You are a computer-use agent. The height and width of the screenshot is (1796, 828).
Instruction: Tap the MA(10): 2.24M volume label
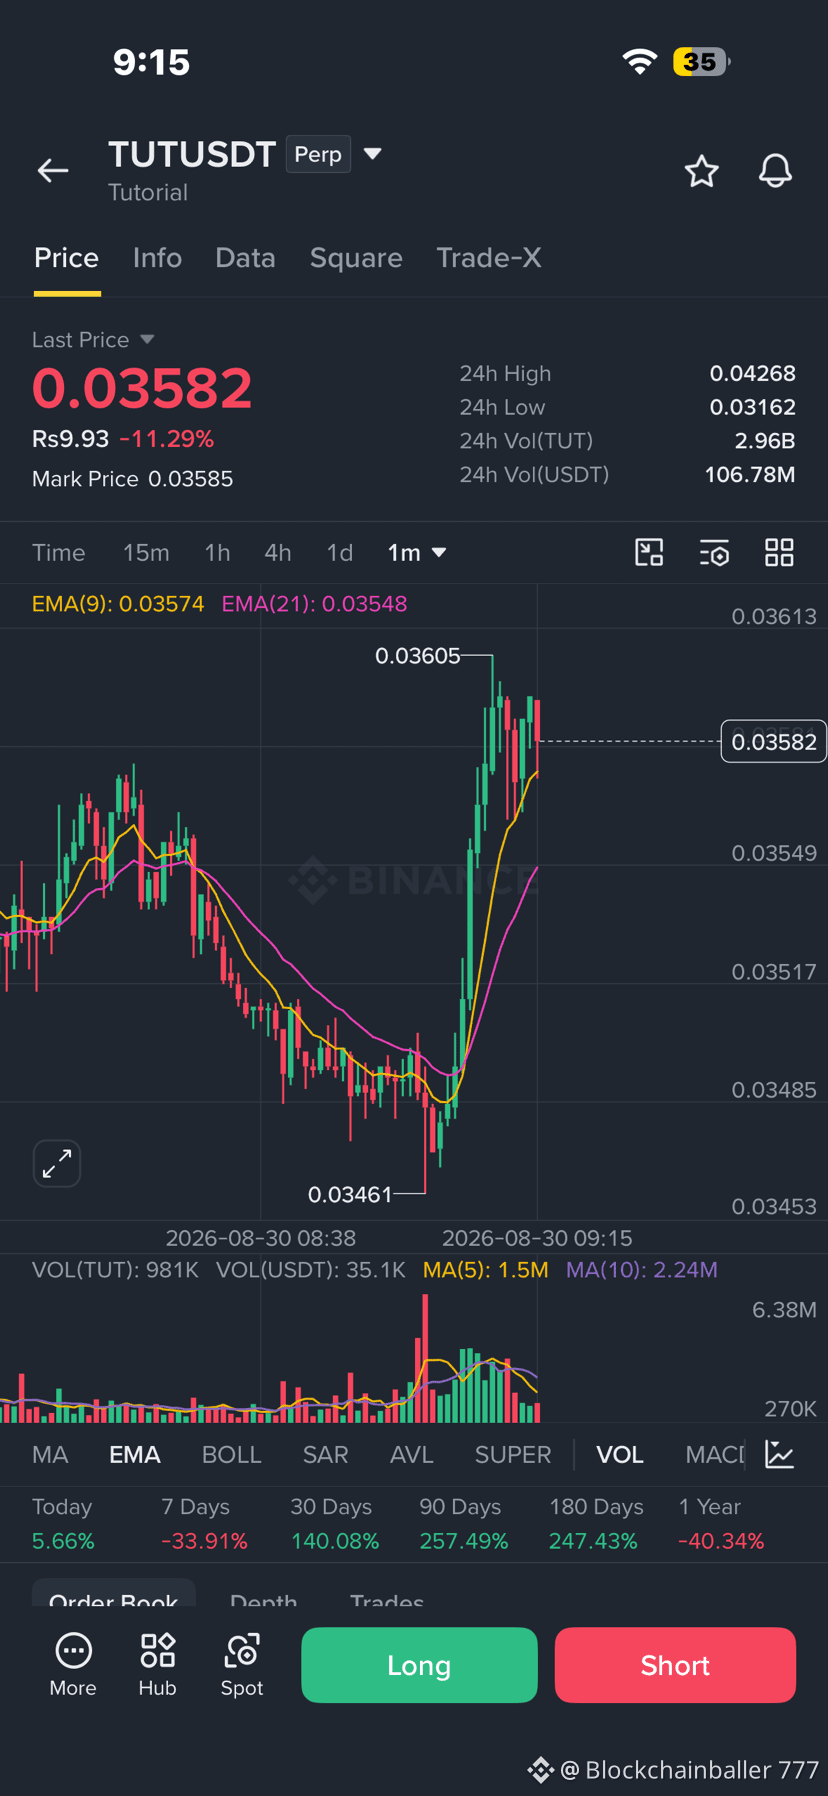coord(642,1270)
